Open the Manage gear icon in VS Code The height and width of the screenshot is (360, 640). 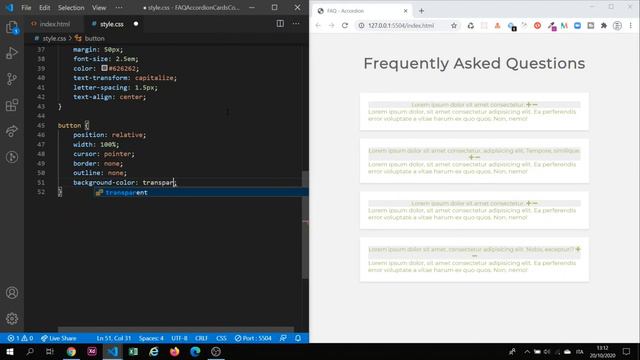(x=12, y=318)
